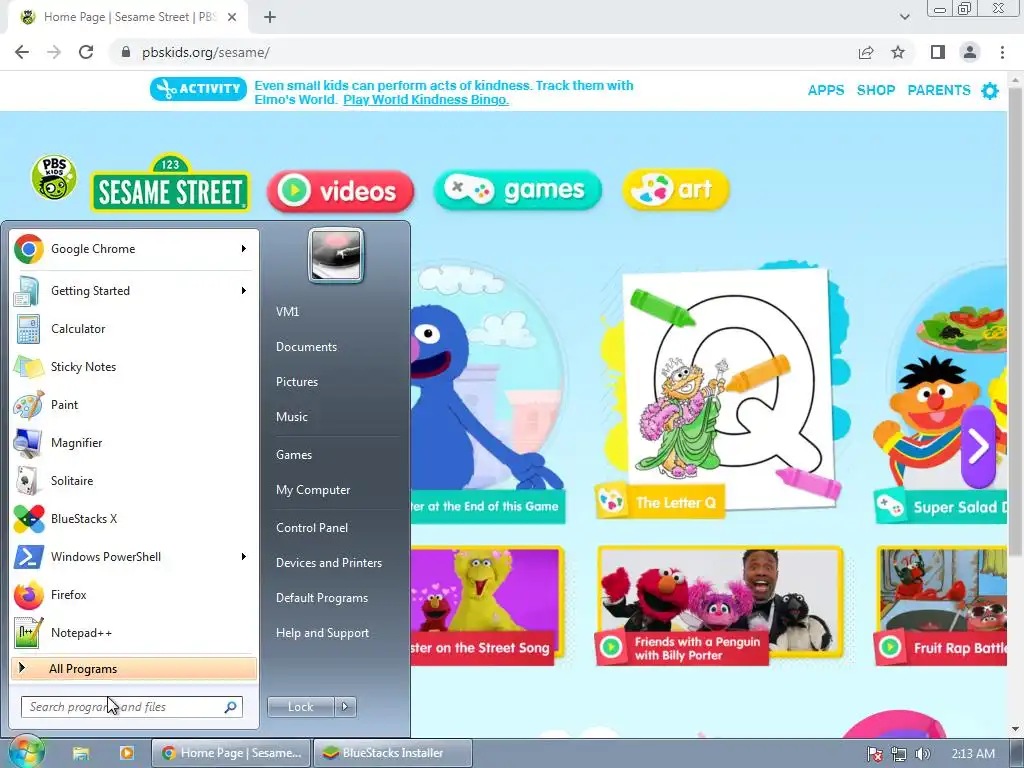The height and width of the screenshot is (768, 1024).
Task: Click the user account picture
Action: (x=336, y=255)
